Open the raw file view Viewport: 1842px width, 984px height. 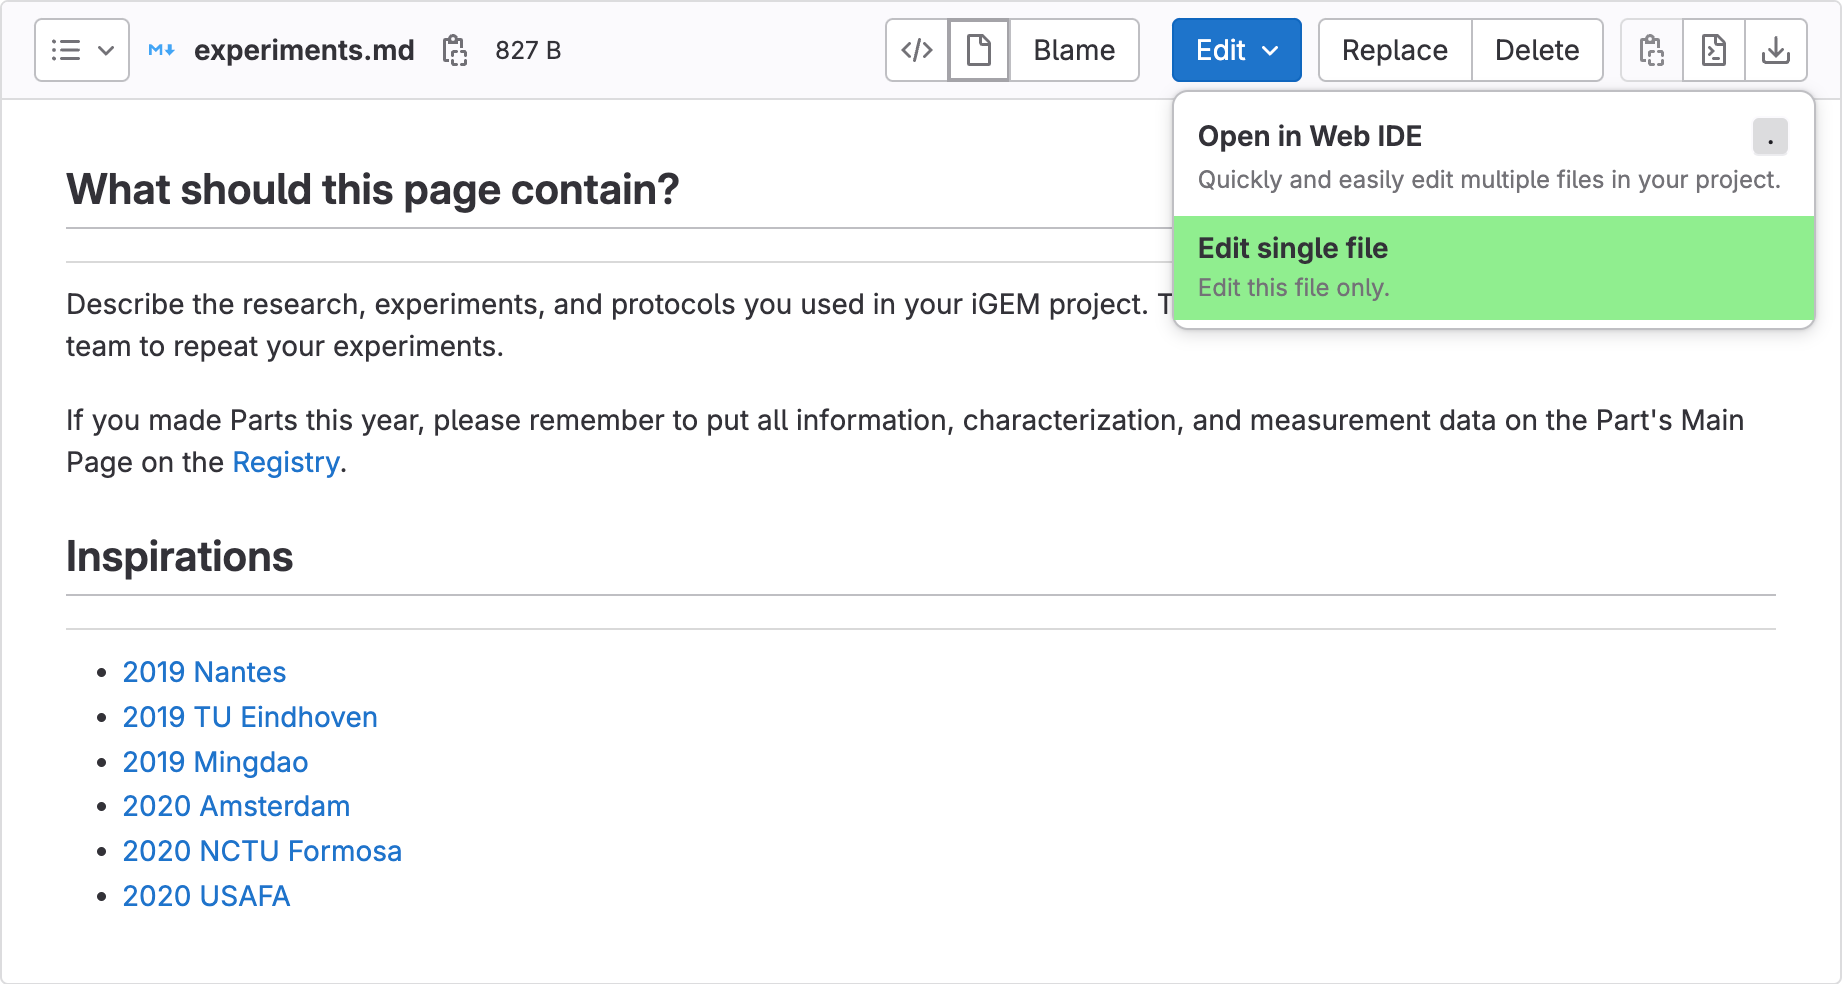click(1714, 50)
